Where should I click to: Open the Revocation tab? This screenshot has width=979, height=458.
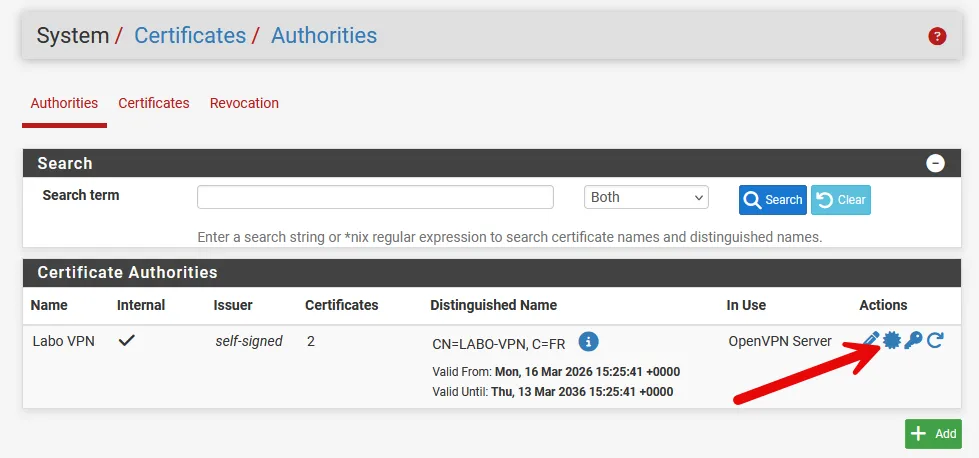click(244, 103)
